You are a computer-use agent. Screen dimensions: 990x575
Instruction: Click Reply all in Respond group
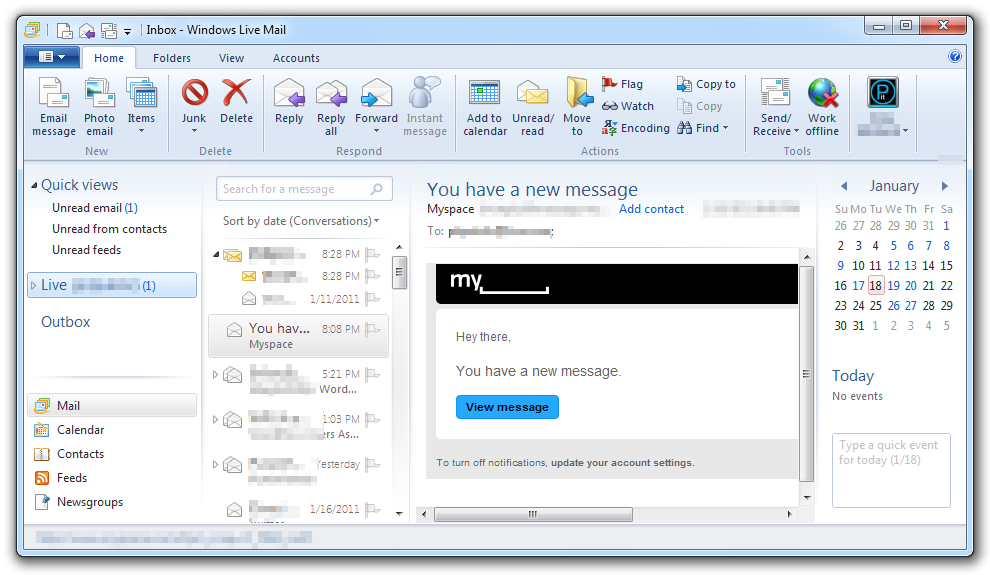pyautogui.click(x=331, y=107)
